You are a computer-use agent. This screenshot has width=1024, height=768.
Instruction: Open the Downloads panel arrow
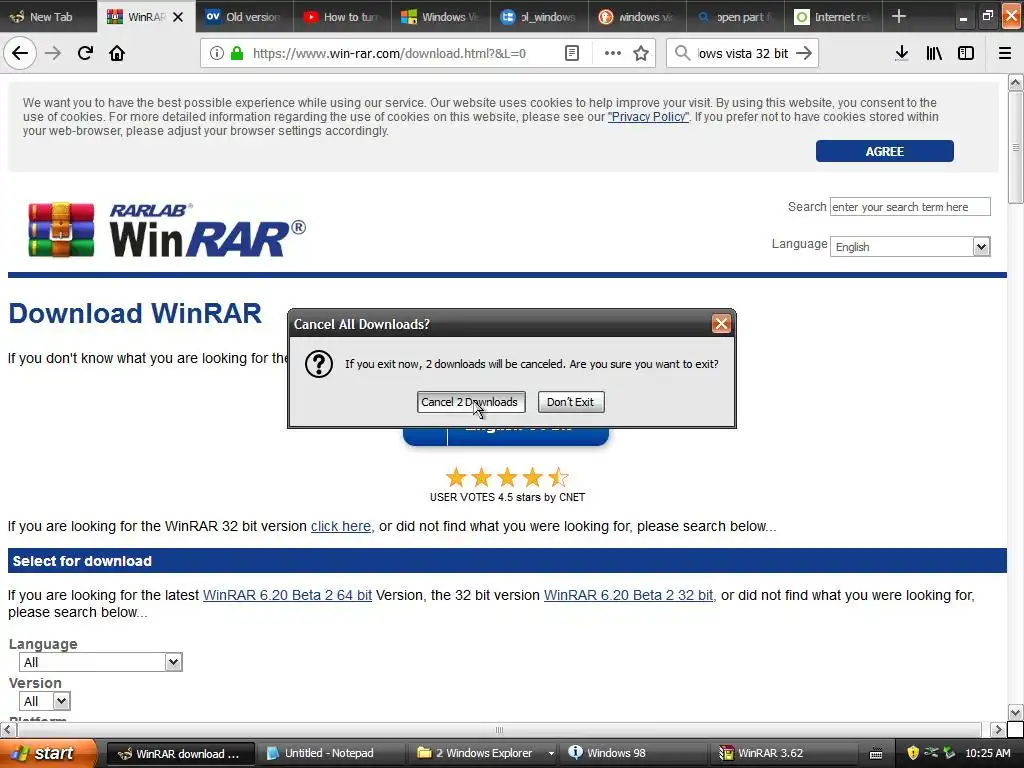(902, 53)
